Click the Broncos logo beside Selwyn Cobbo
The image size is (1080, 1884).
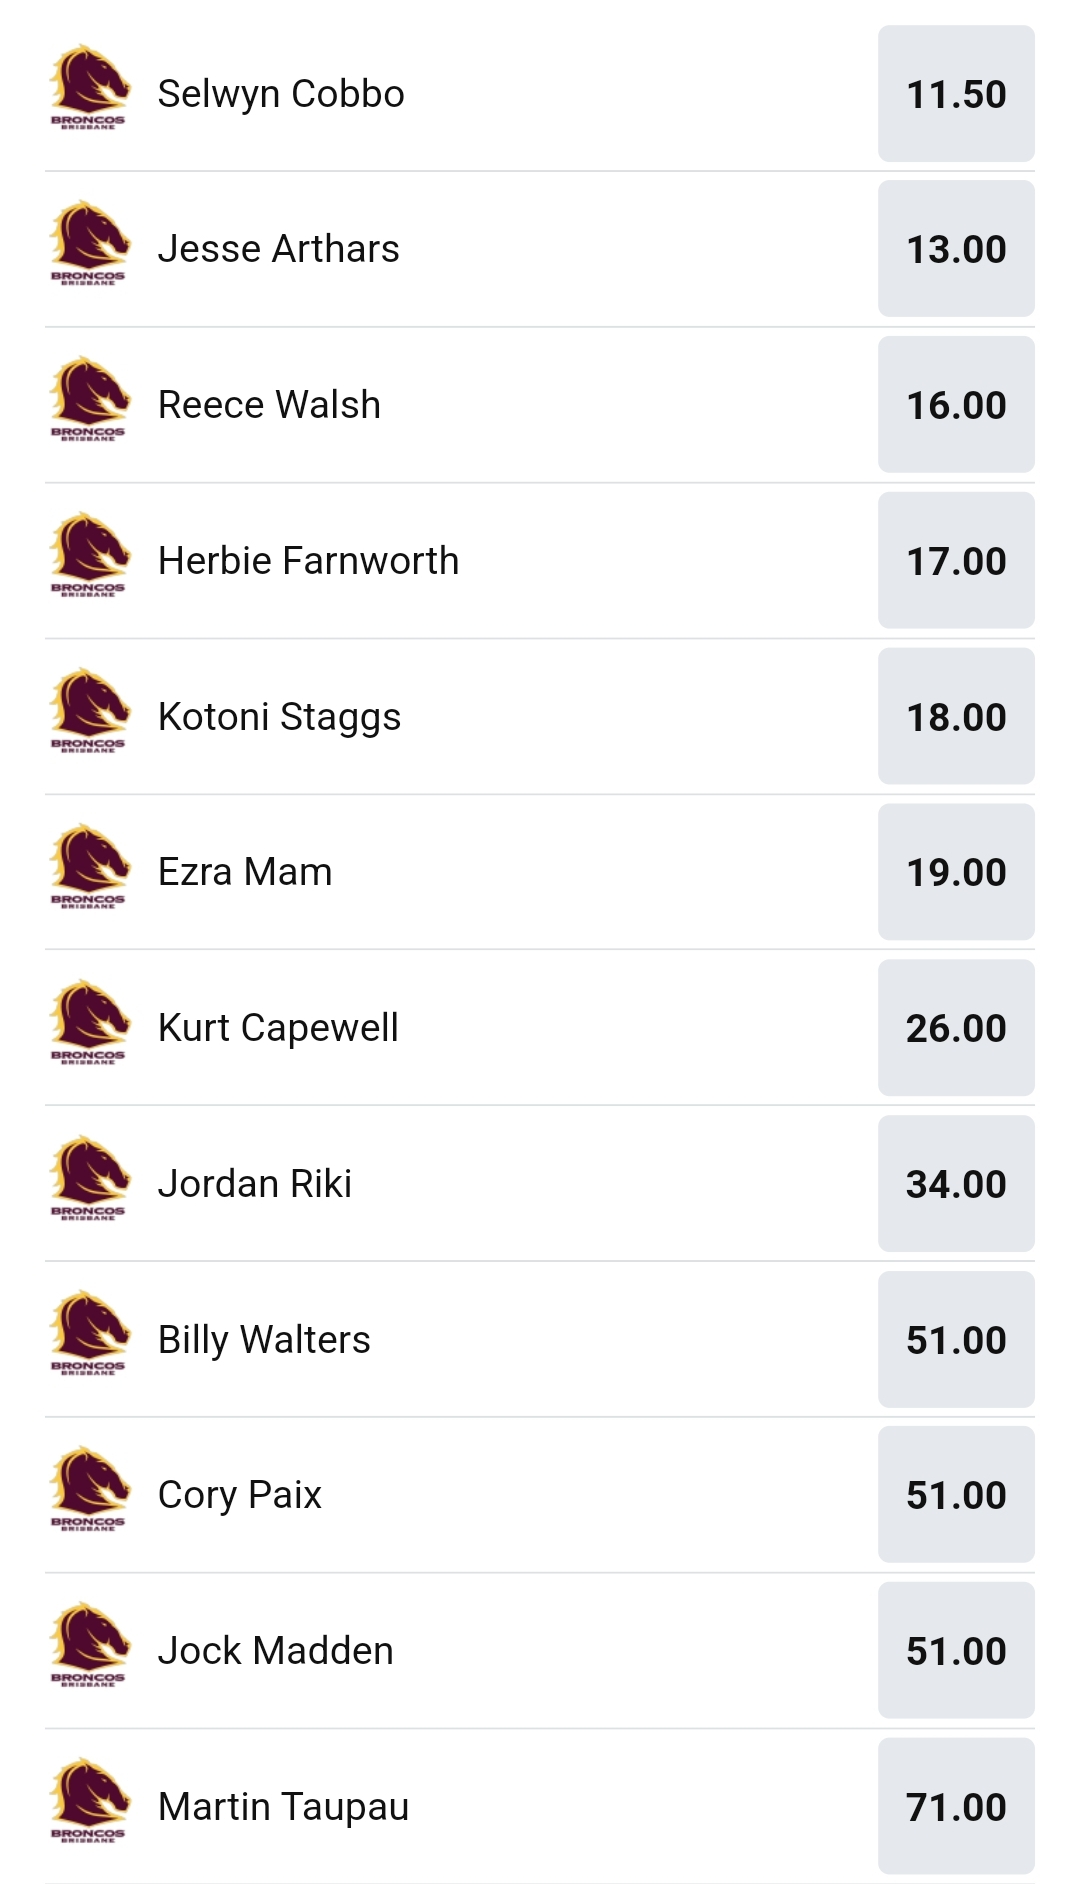[x=89, y=88]
